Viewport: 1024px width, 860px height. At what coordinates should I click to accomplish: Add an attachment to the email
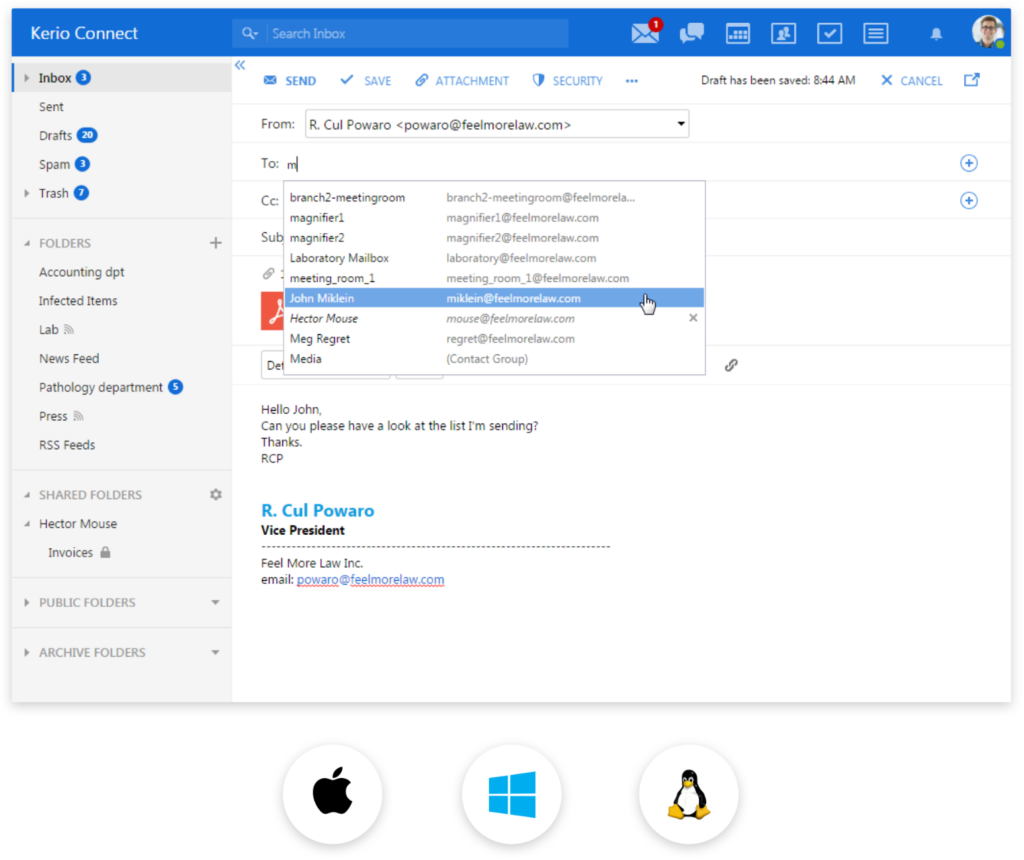point(462,80)
